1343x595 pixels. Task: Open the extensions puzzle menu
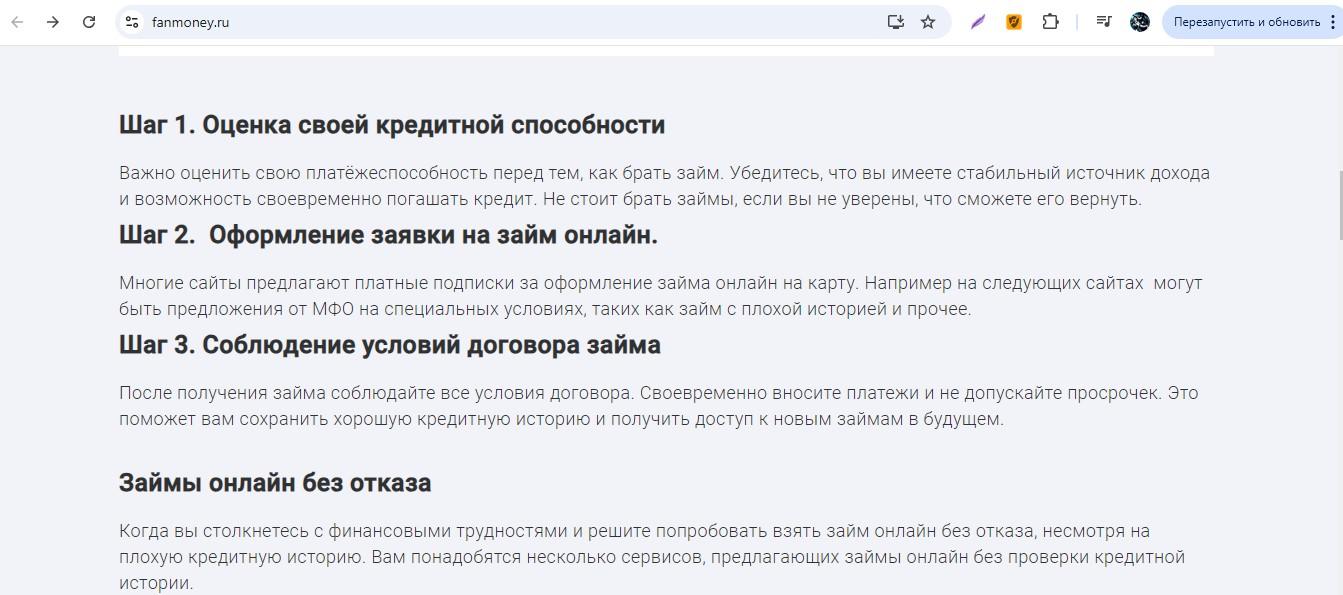coord(1050,21)
